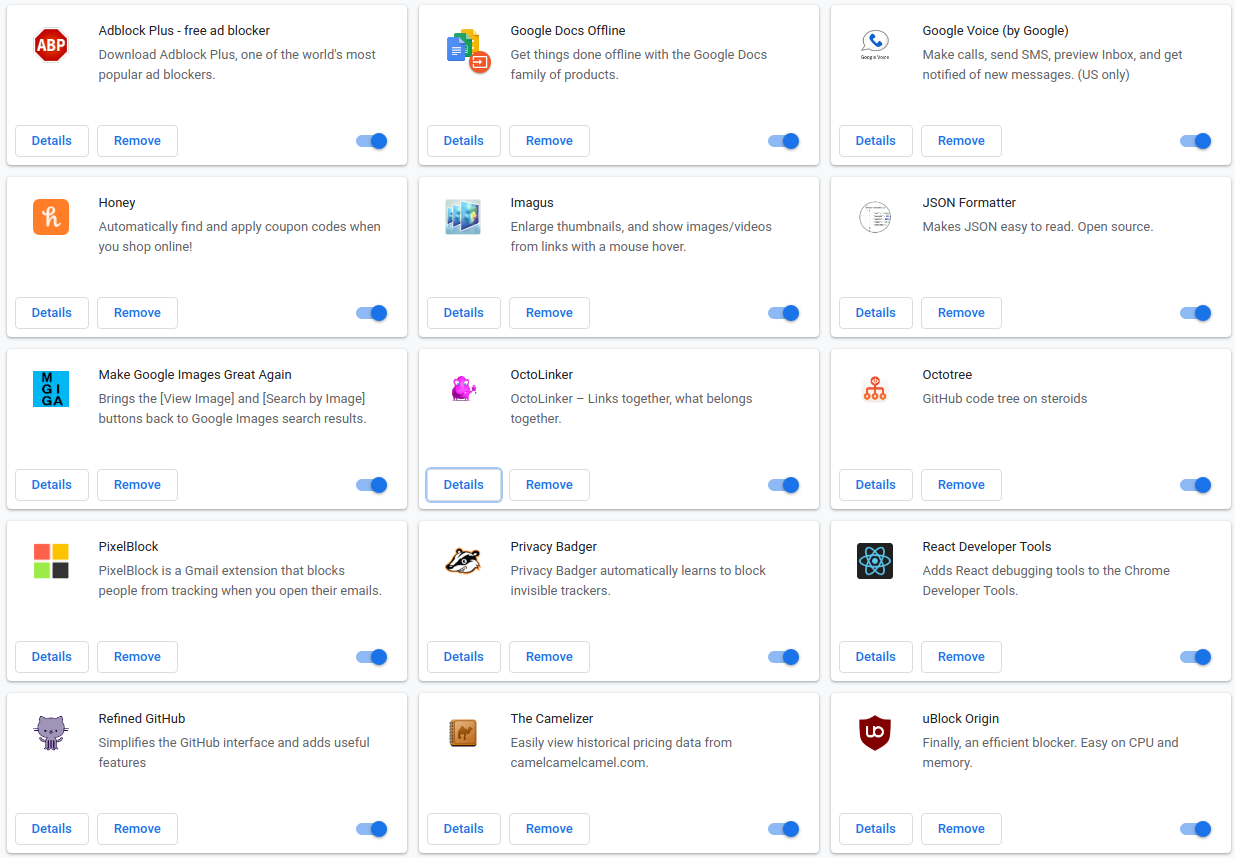Turn off Google Docs Offline toggle
The image size is (1235, 858).
[x=784, y=141]
